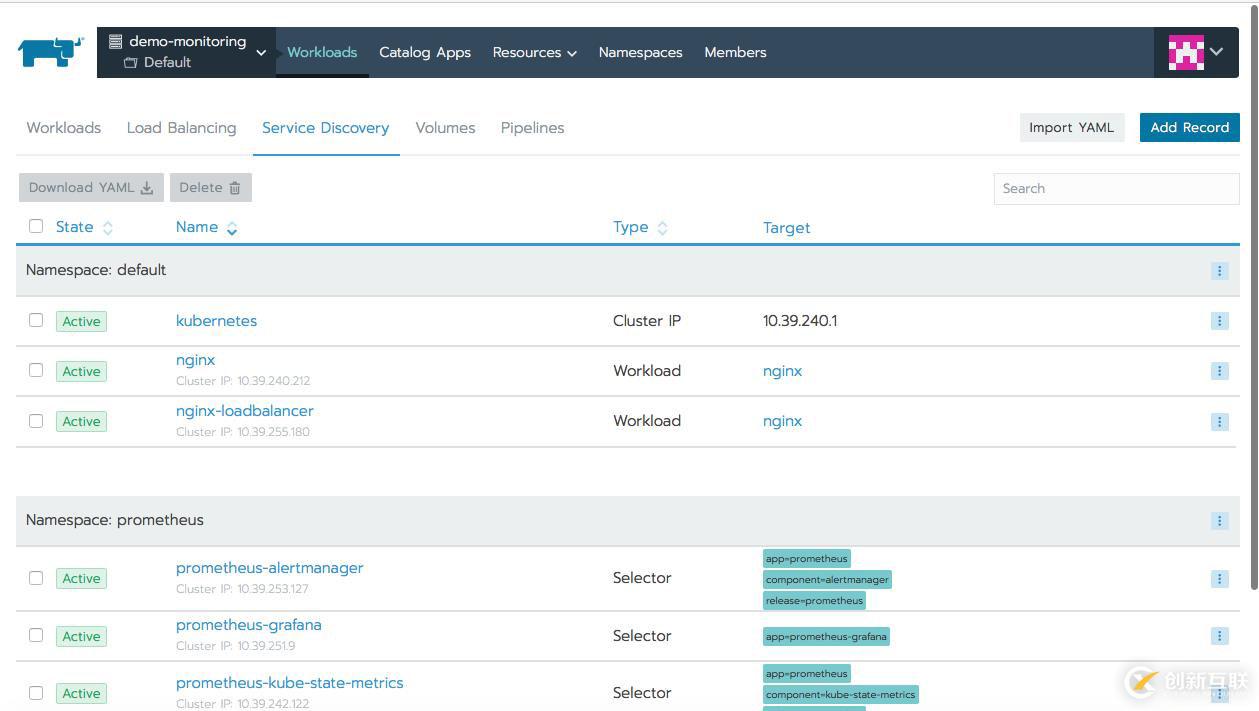Open the Resources dropdown menu
Viewport: 1259px width, 711px height.
[x=534, y=52]
